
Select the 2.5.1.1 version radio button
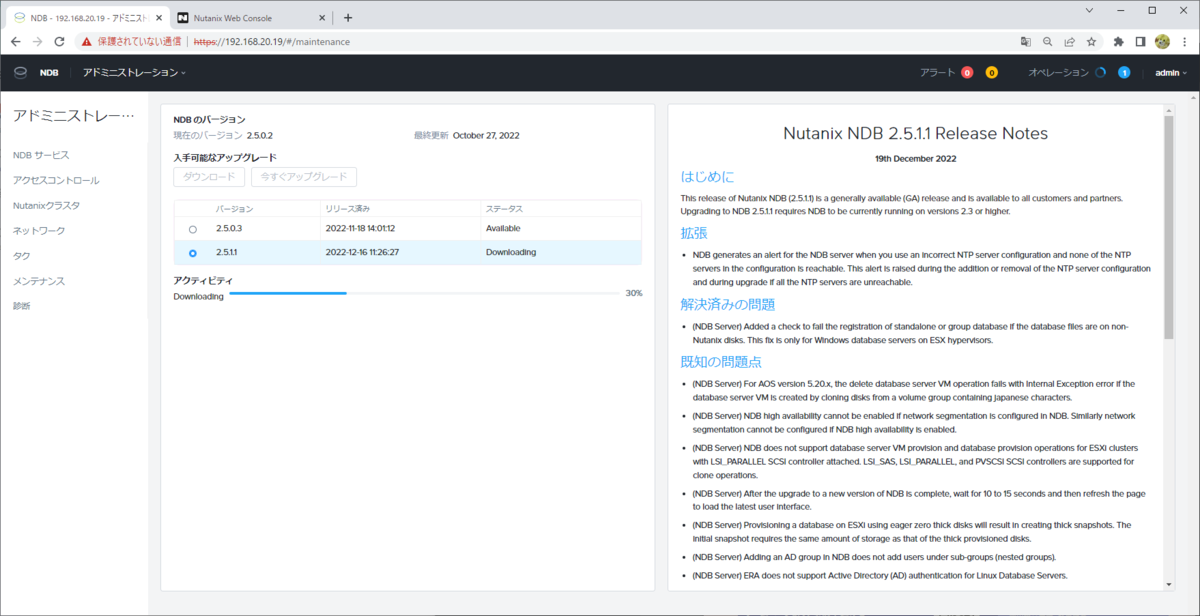[x=193, y=253]
